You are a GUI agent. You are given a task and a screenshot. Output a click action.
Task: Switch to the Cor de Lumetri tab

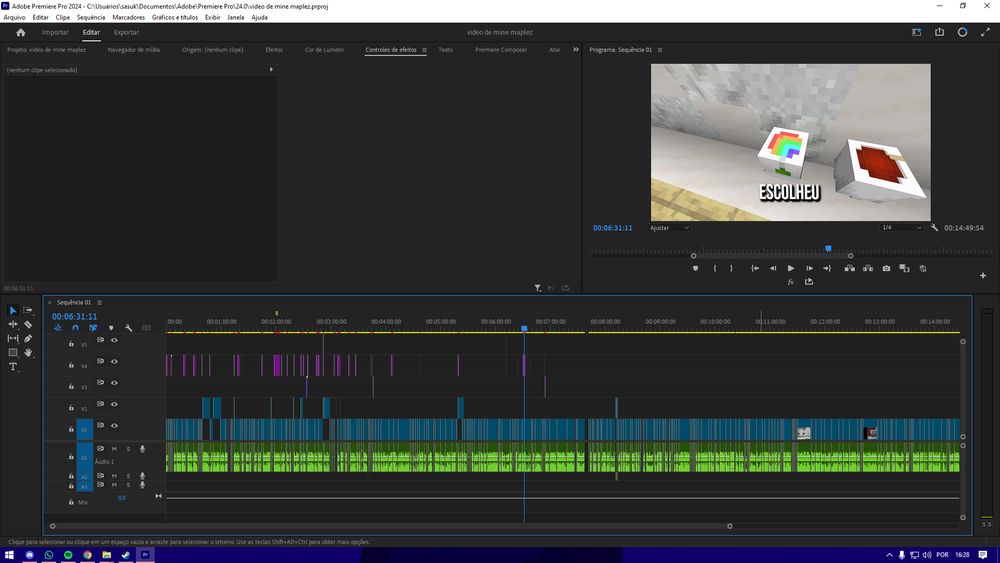point(324,49)
